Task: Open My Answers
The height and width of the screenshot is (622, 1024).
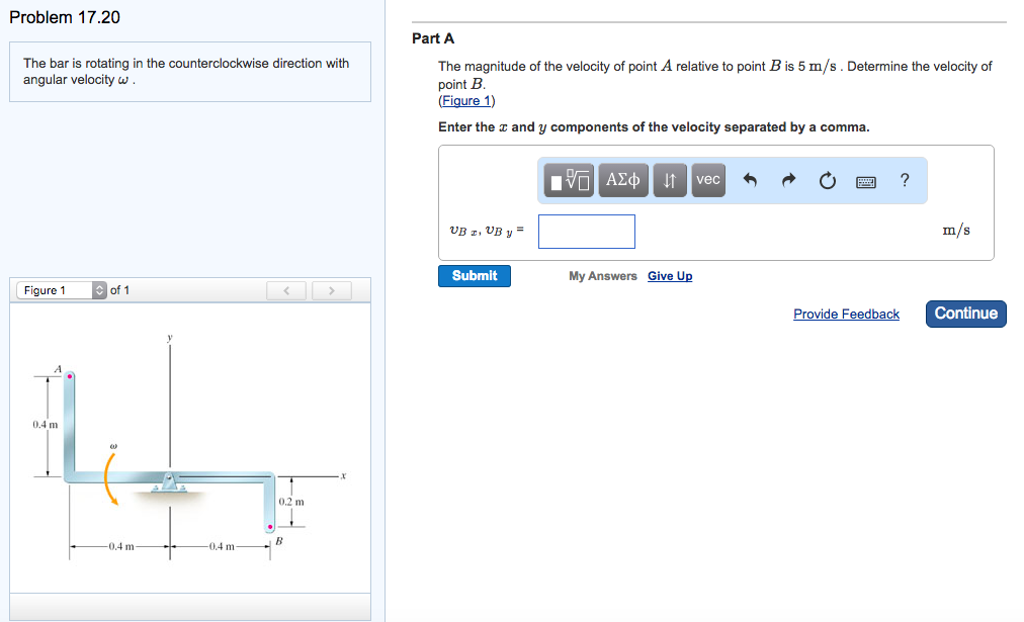Action: [x=602, y=276]
